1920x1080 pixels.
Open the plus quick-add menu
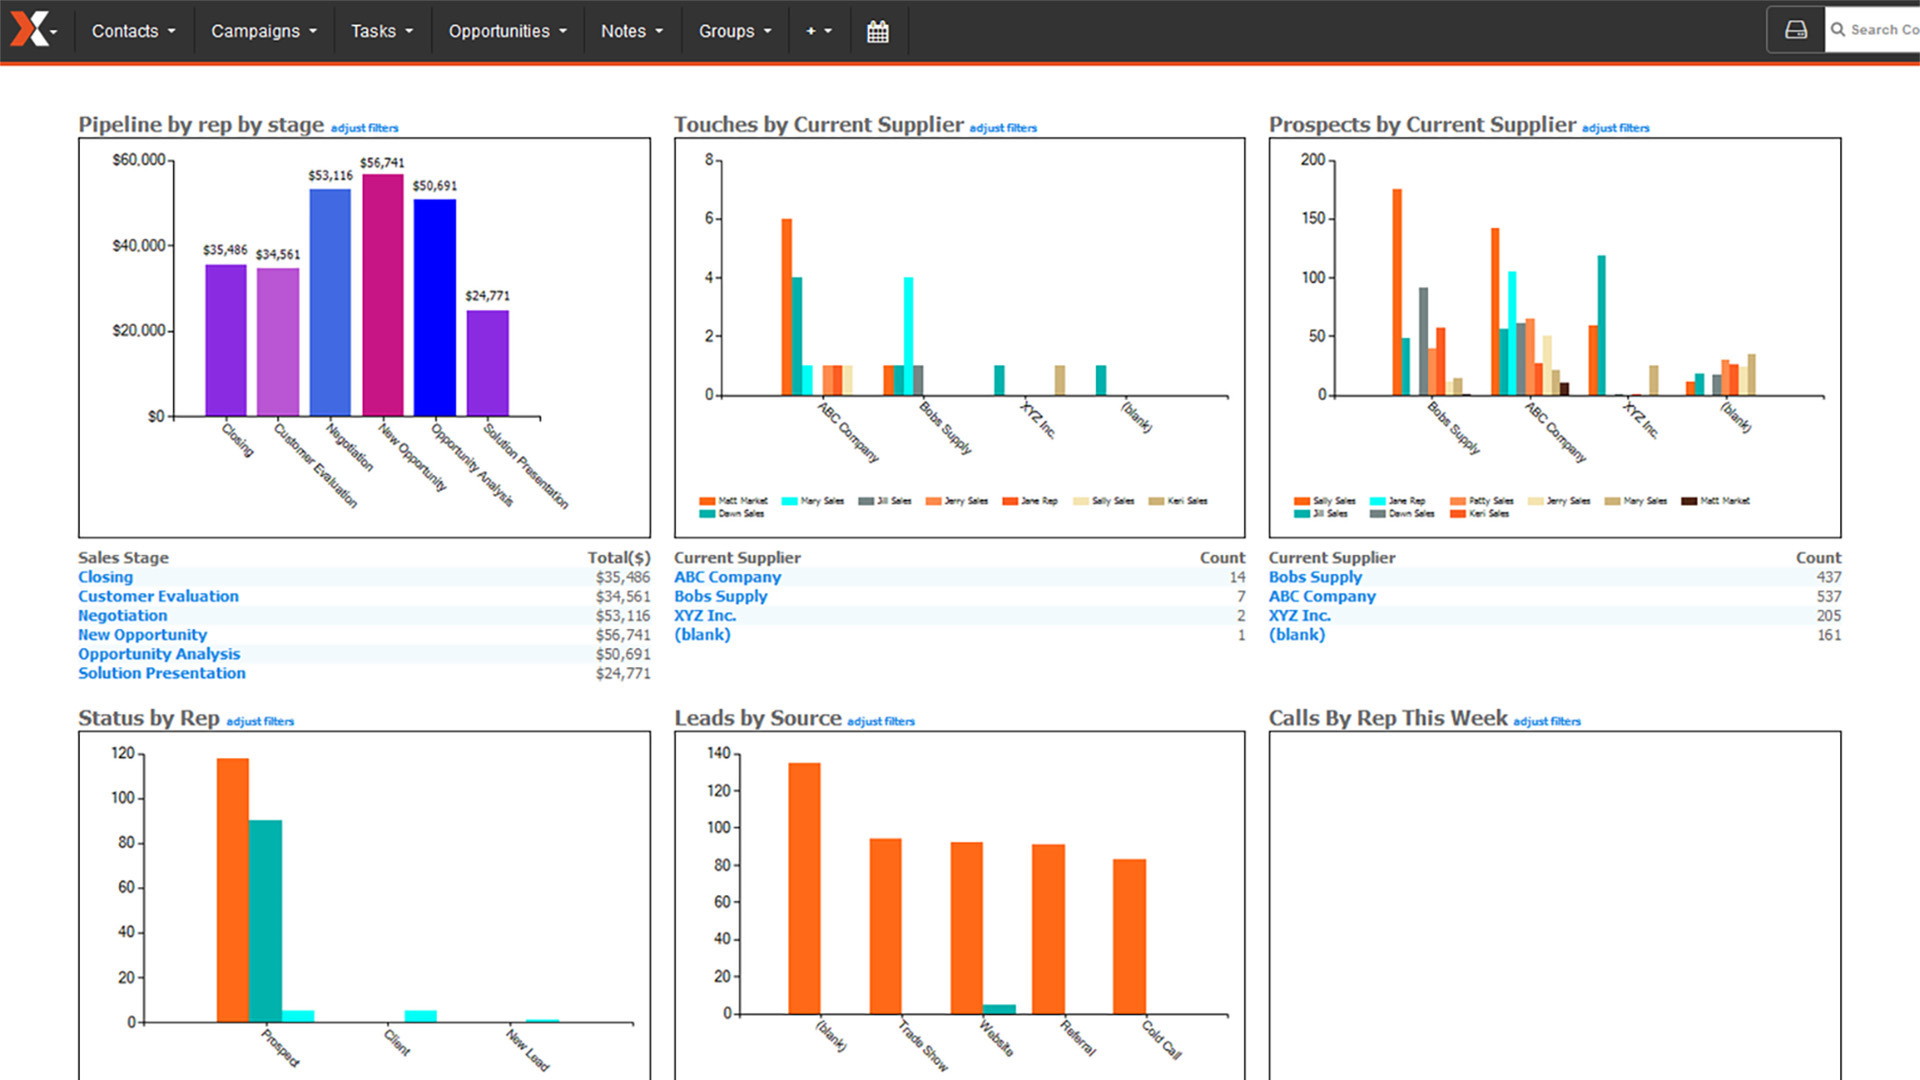tap(818, 31)
